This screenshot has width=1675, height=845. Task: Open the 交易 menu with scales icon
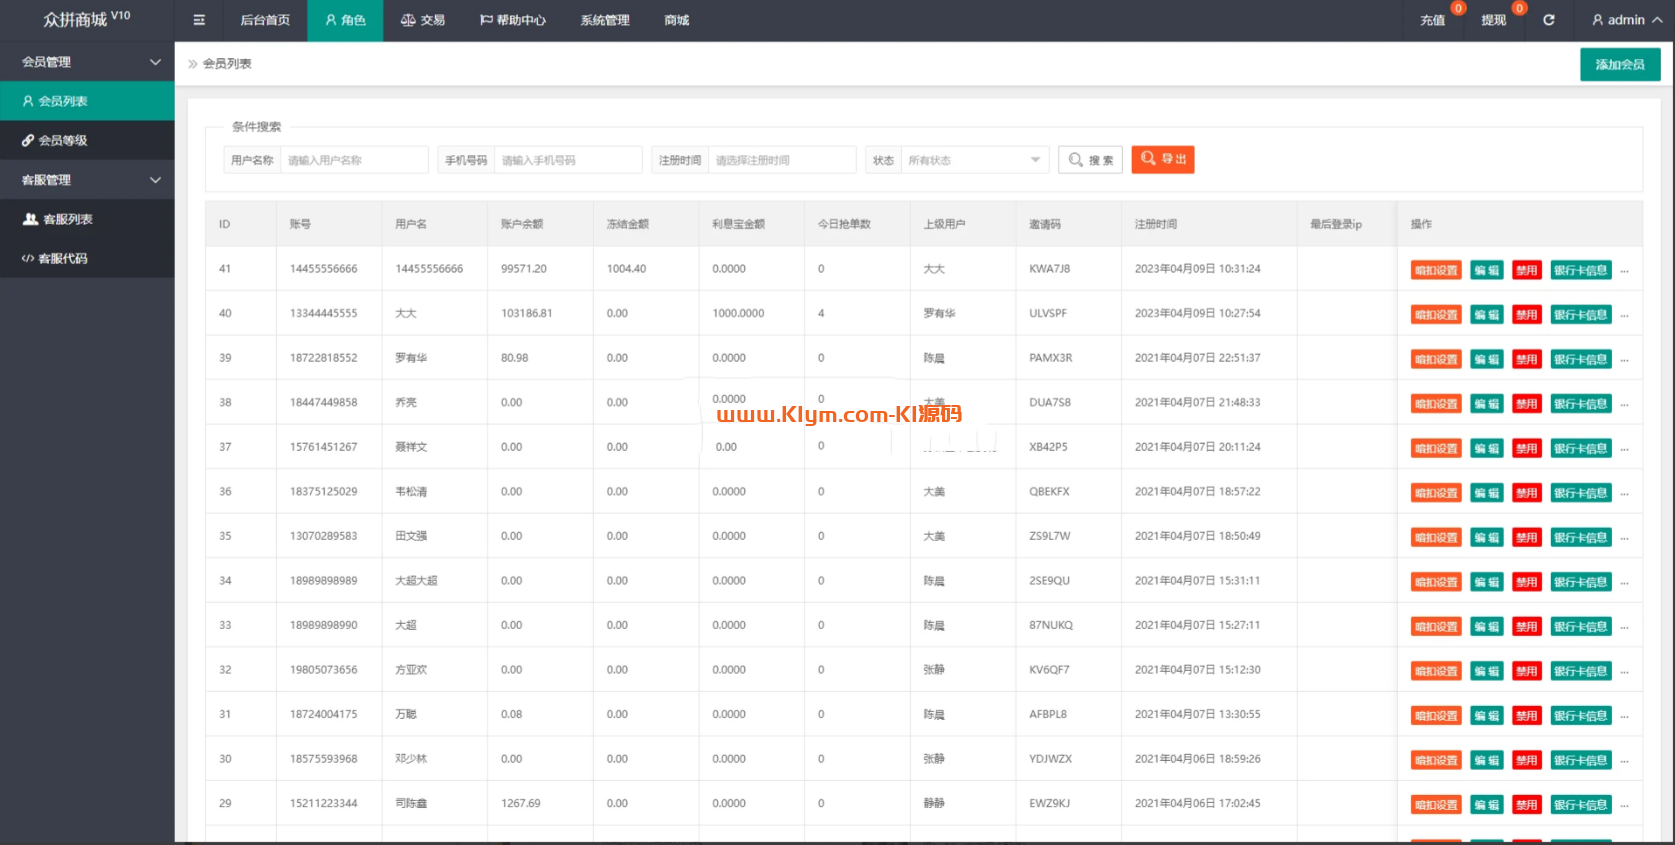click(422, 20)
